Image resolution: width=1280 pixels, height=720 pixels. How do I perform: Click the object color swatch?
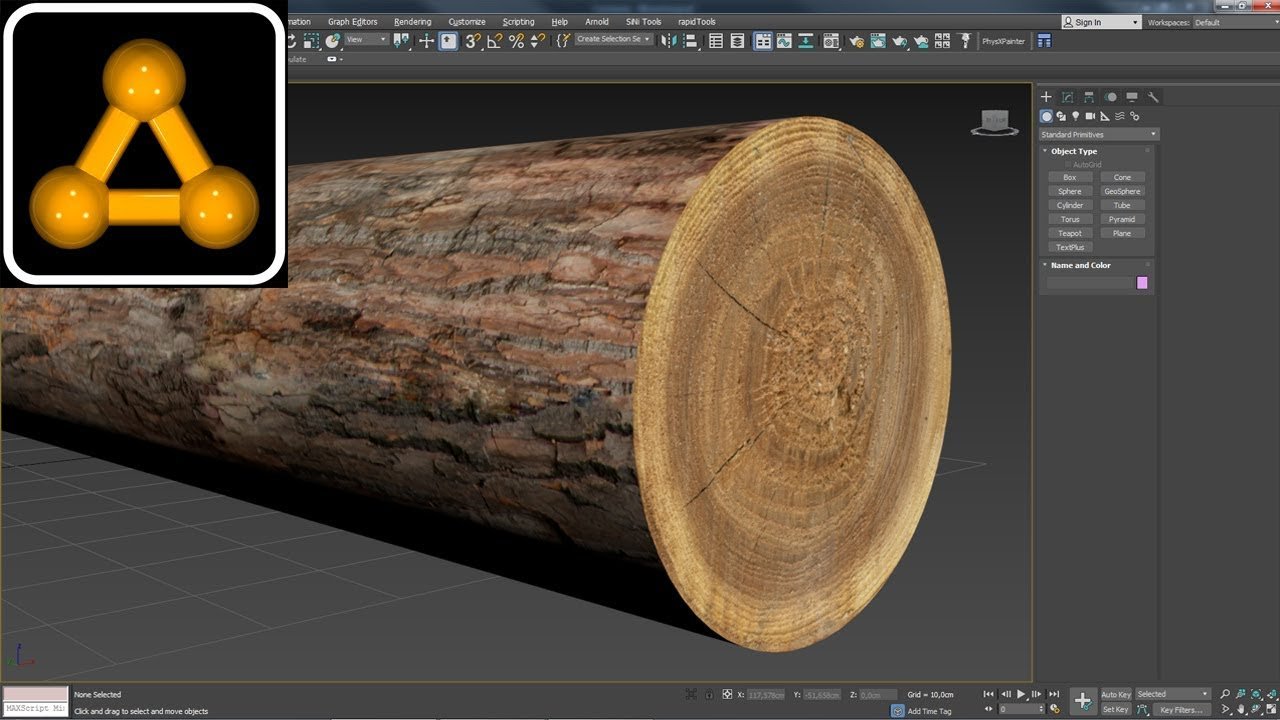pos(1142,283)
